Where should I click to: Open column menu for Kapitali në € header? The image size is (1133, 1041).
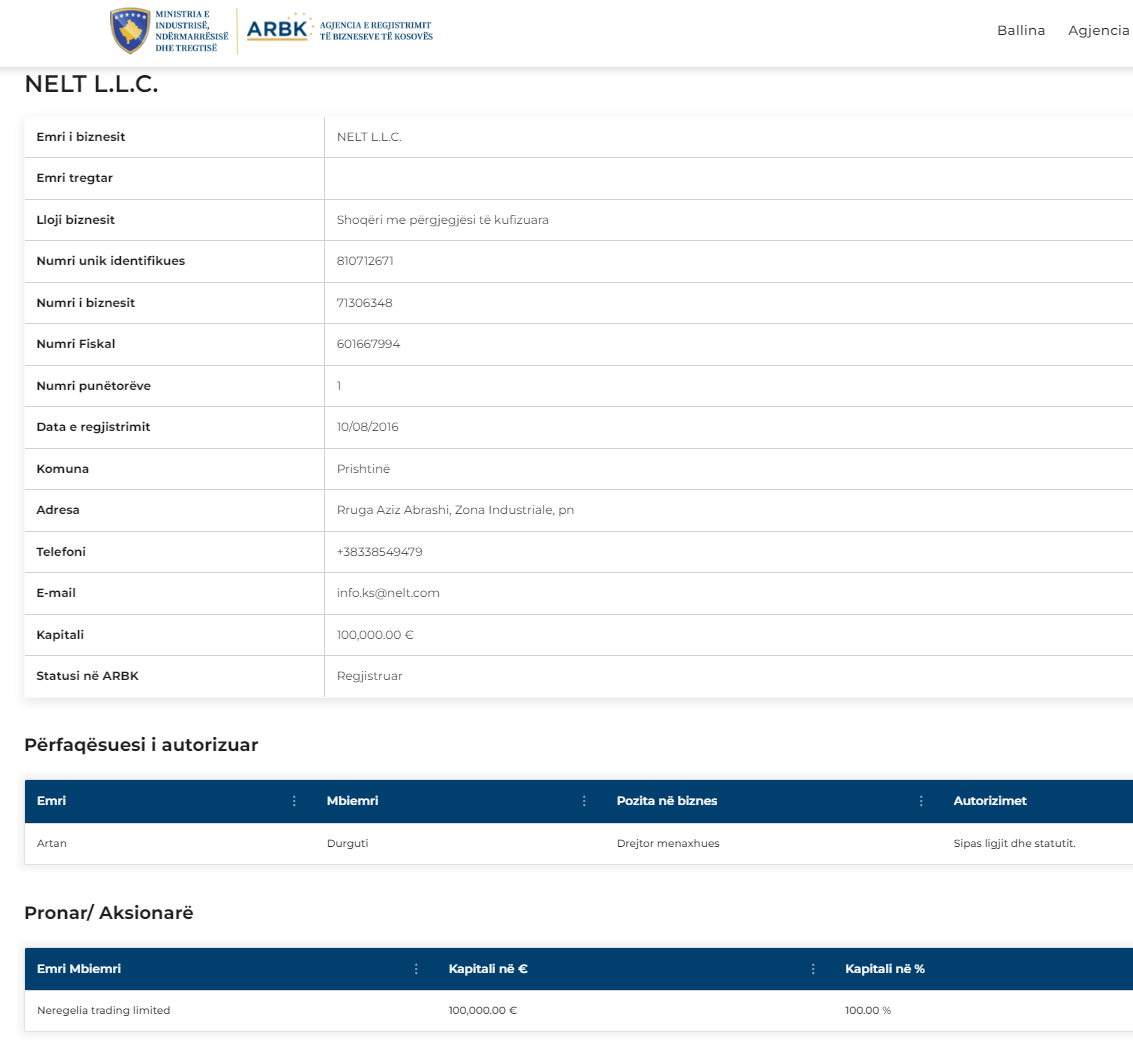tap(813, 969)
